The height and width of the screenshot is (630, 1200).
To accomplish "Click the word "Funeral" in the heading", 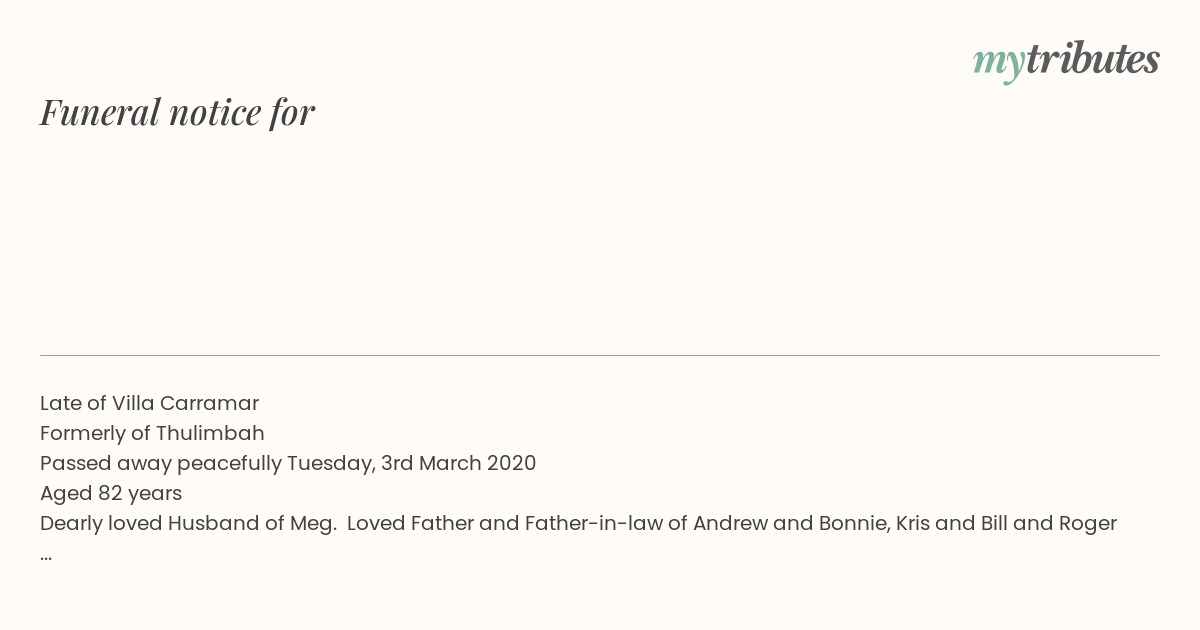I will tap(100, 112).
